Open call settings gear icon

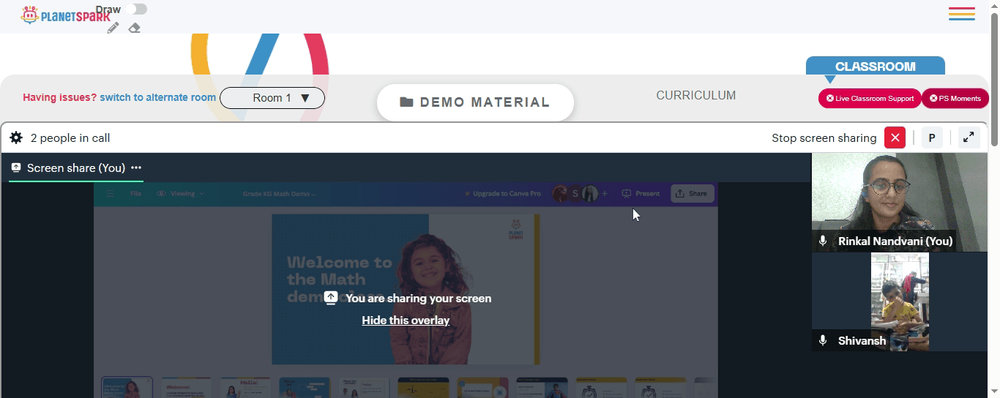(17, 138)
